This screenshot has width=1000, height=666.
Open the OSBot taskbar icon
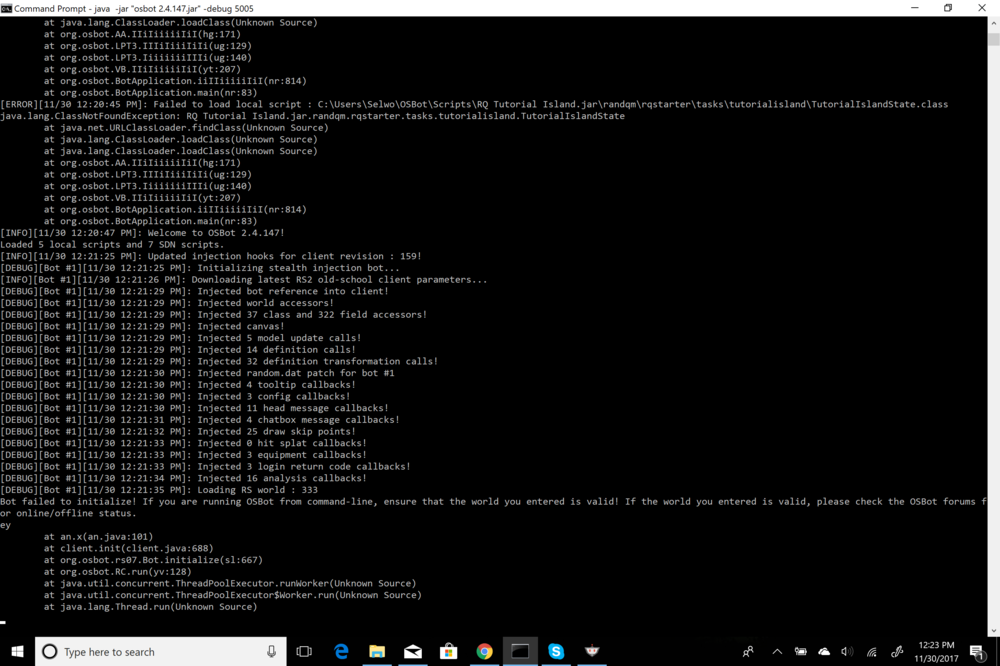coord(592,651)
